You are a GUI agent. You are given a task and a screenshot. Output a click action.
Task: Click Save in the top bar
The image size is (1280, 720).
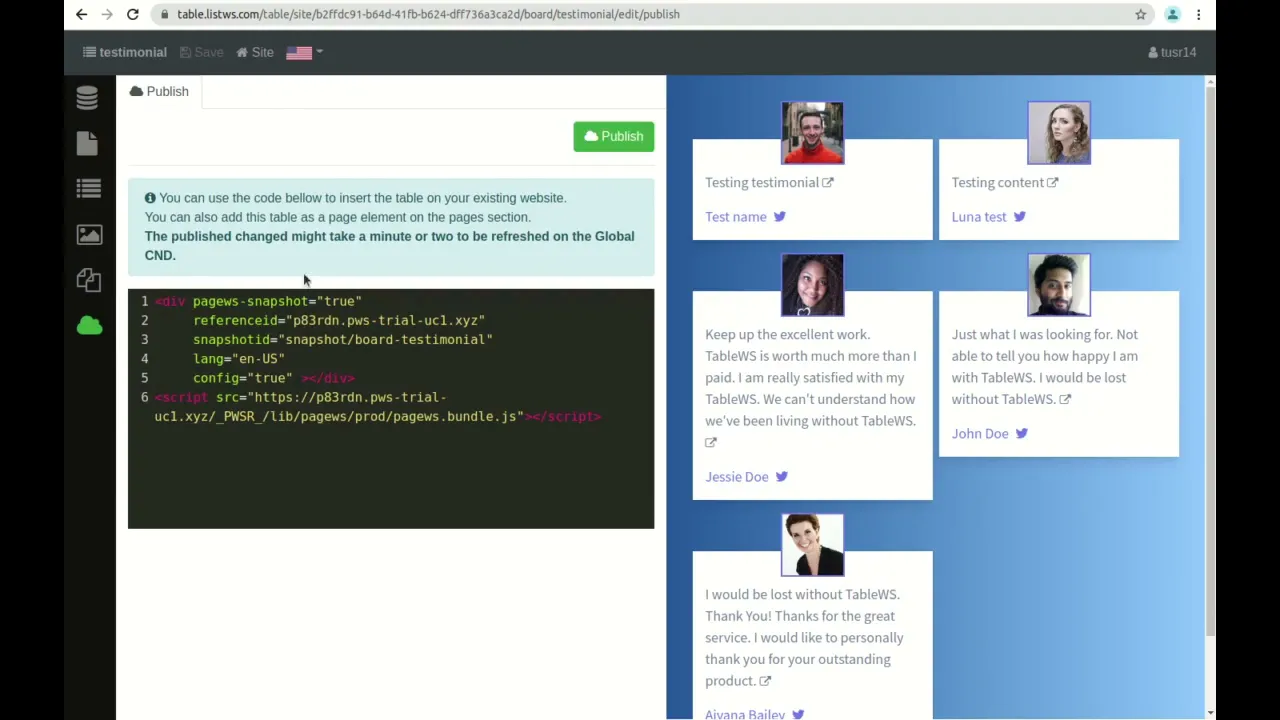(202, 52)
